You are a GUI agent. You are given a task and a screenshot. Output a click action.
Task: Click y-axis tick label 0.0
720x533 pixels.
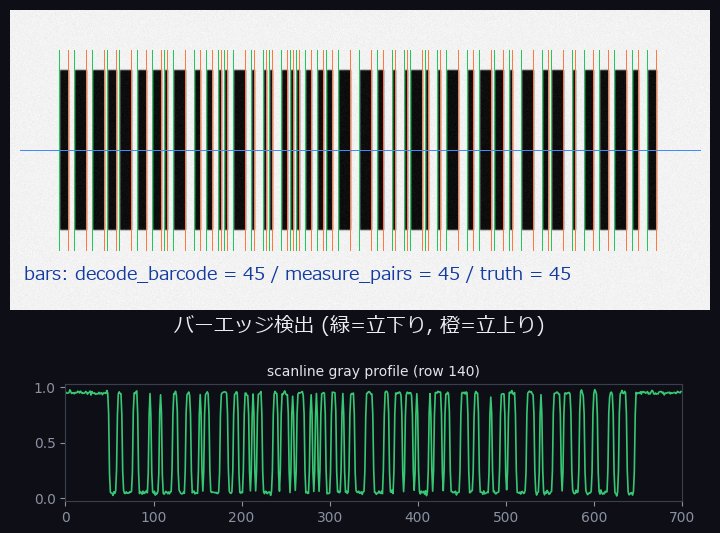click(x=45, y=499)
